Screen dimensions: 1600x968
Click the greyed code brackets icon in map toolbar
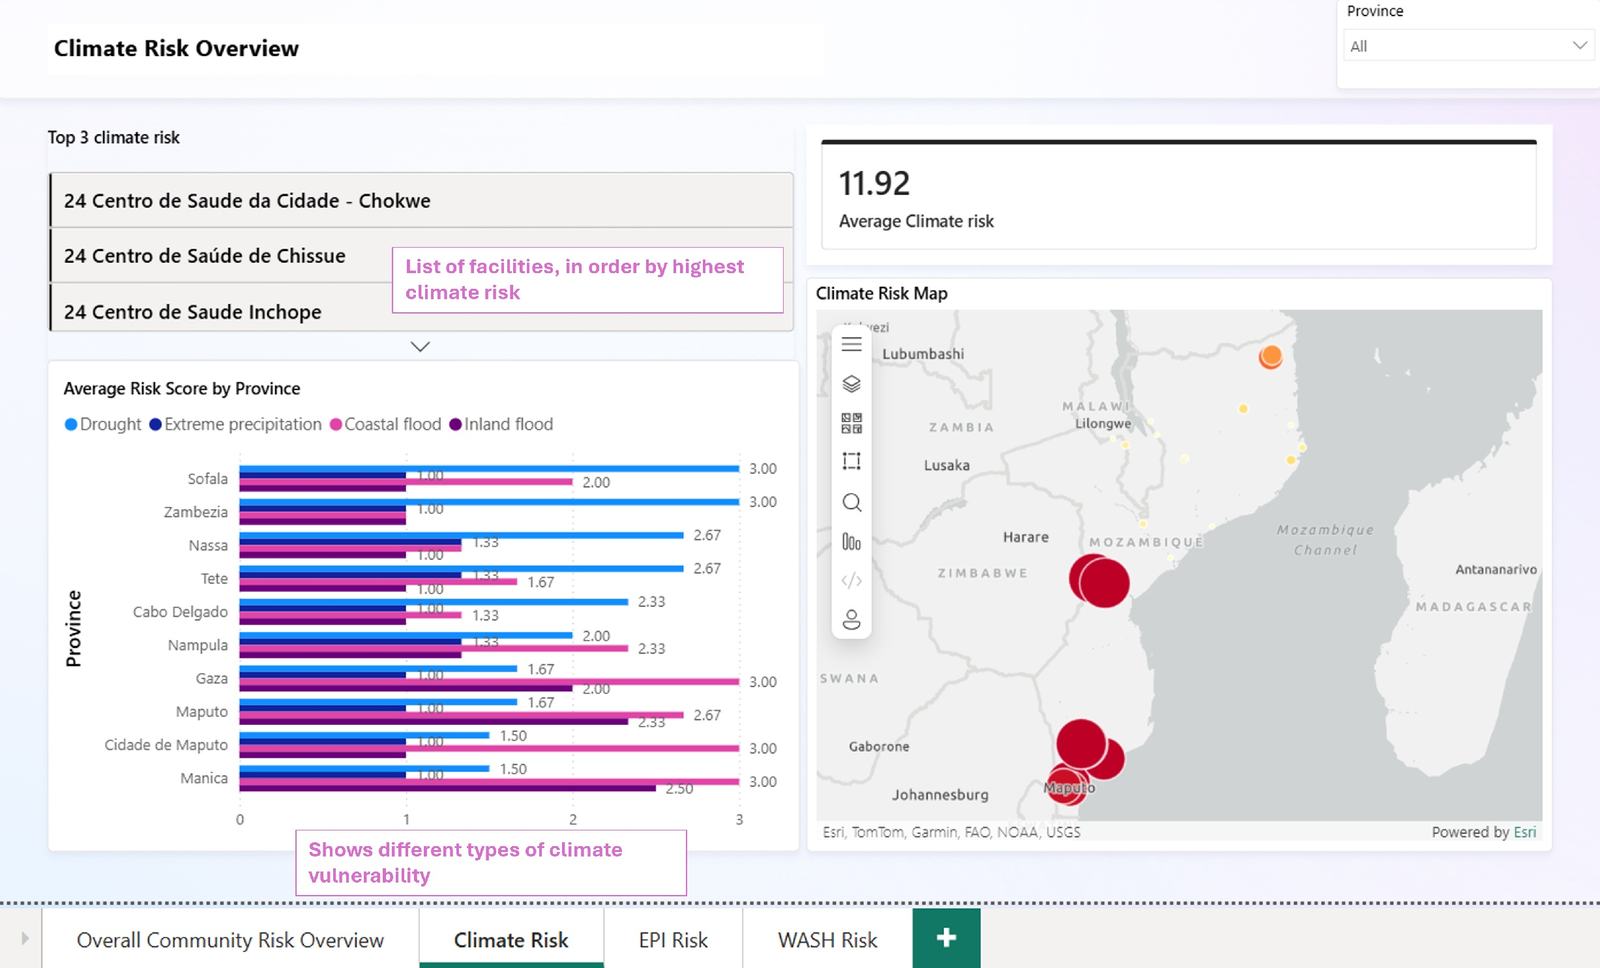(851, 580)
